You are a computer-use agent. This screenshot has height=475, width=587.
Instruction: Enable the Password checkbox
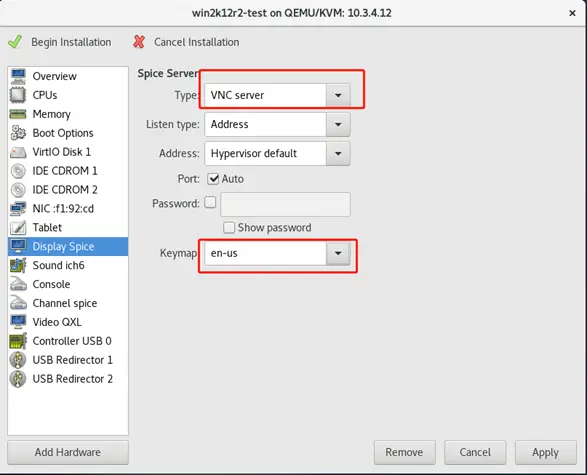[210, 203]
